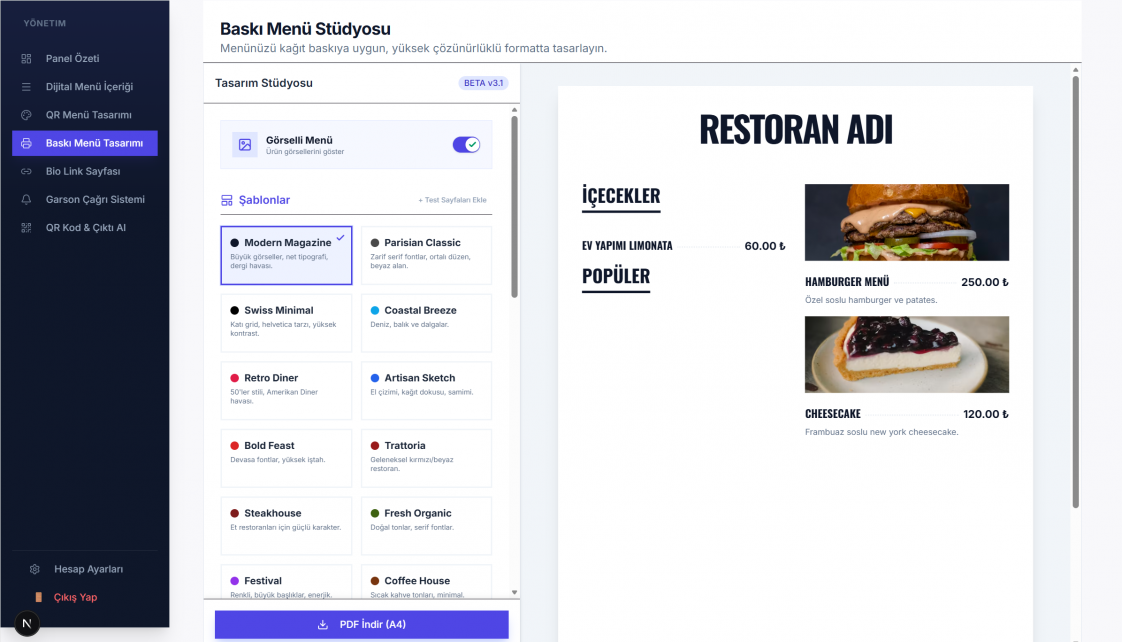Click the Hesap Ayarları gear icon

click(x=34, y=569)
